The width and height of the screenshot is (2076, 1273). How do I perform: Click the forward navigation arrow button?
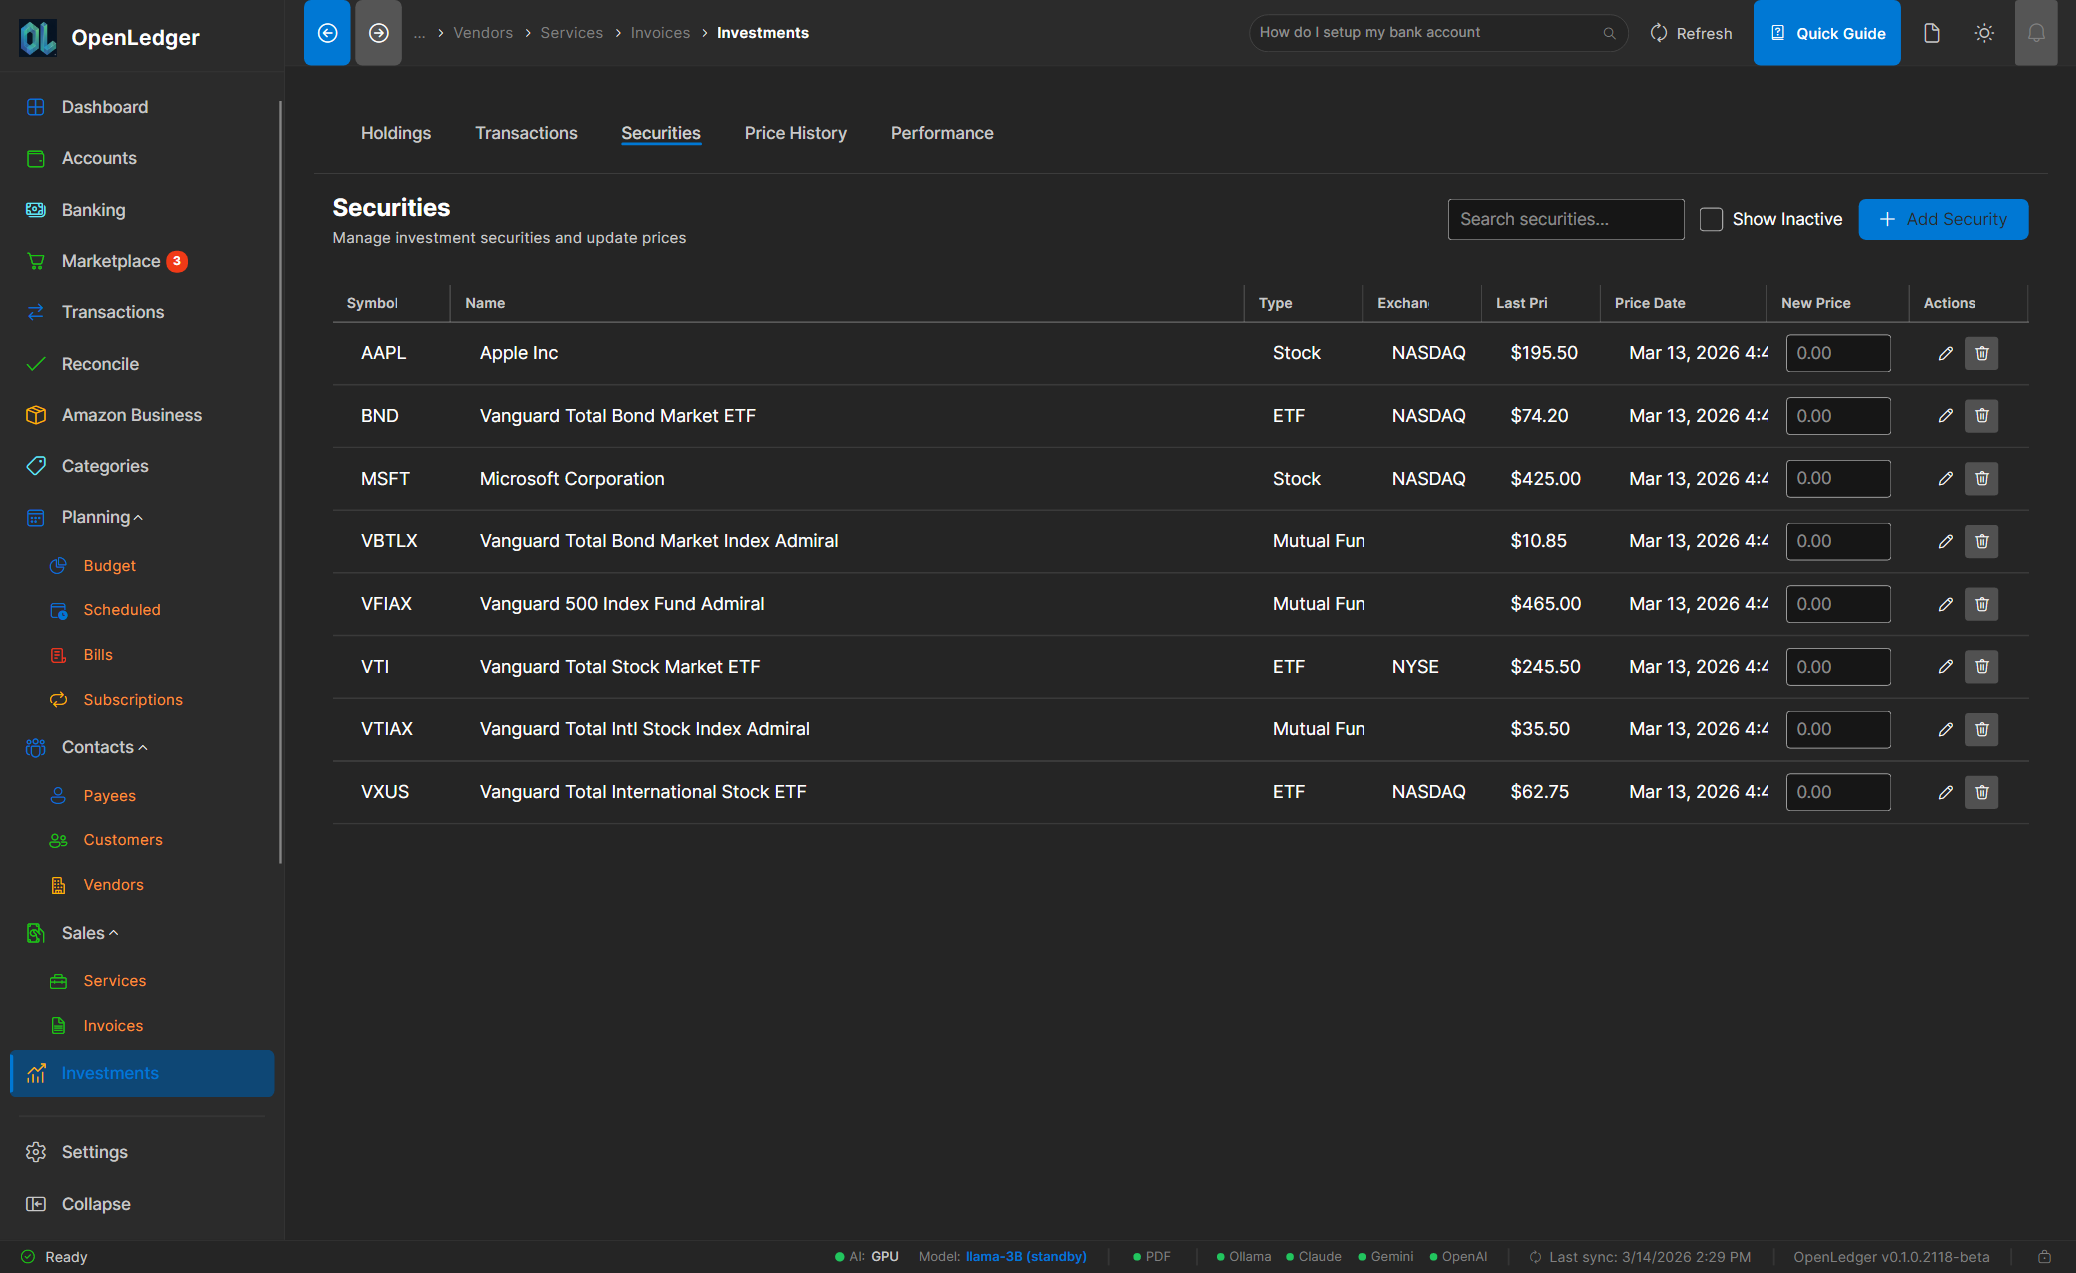click(378, 33)
